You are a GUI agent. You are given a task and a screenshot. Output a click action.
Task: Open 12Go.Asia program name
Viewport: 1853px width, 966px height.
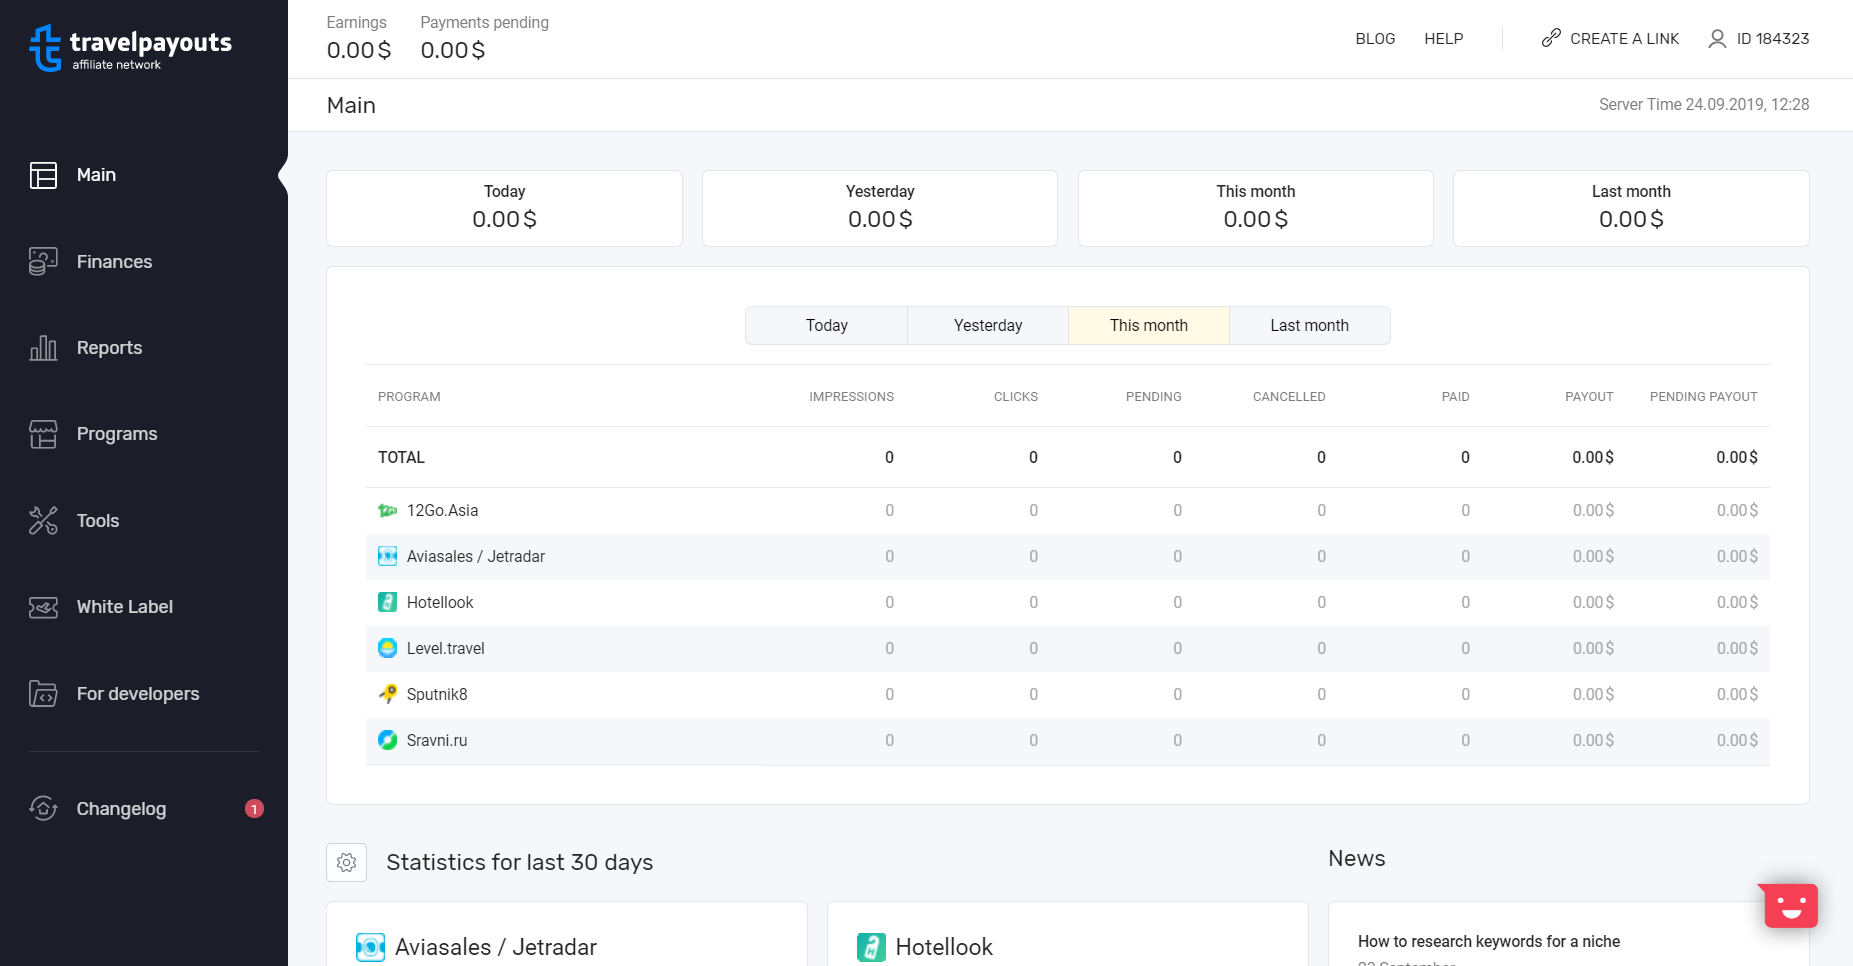point(442,511)
